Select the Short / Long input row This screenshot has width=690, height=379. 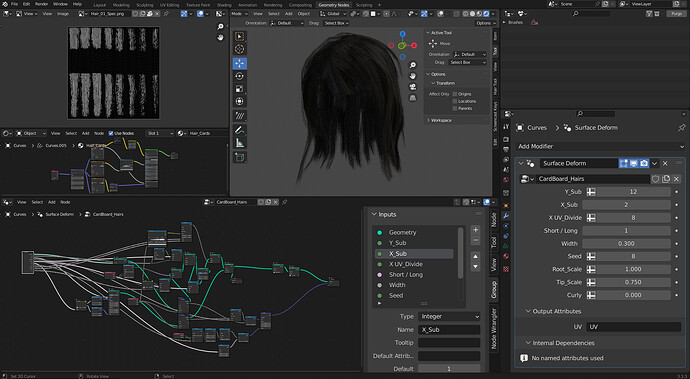[414, 275]
